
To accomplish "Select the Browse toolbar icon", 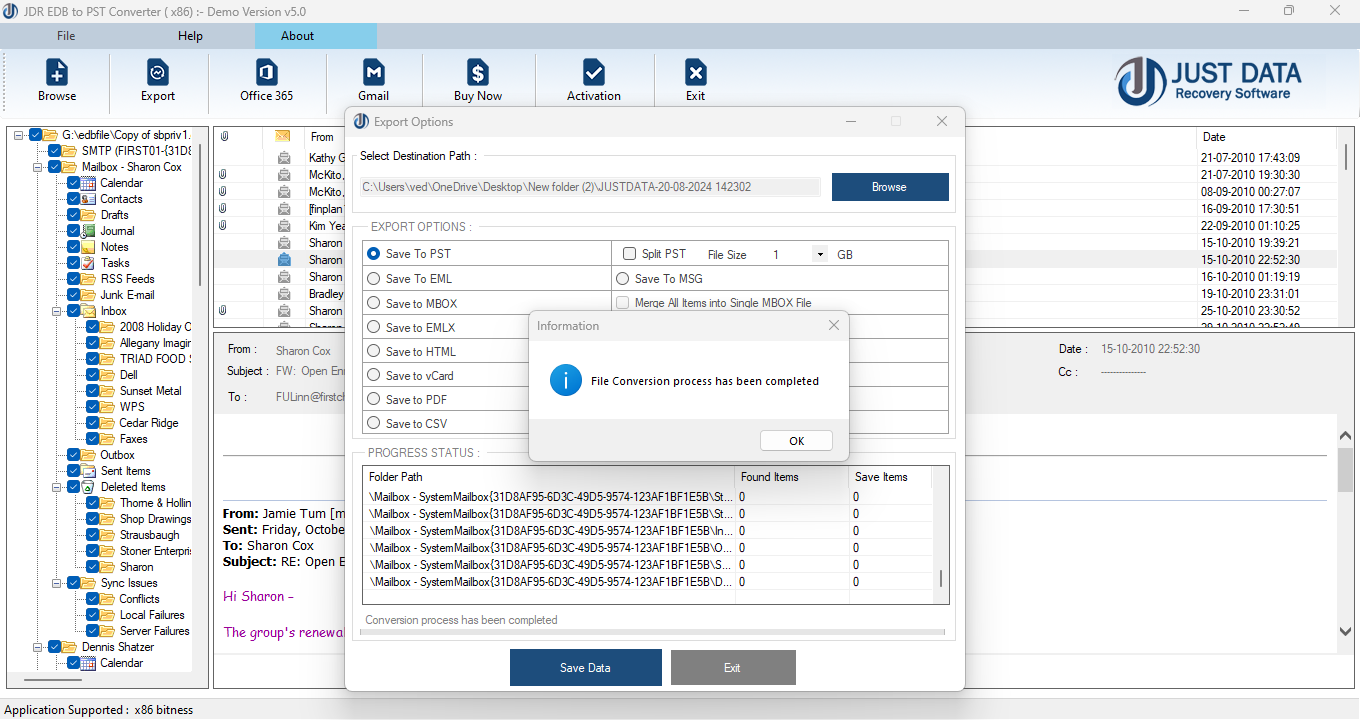I will [x=56, y=78].
